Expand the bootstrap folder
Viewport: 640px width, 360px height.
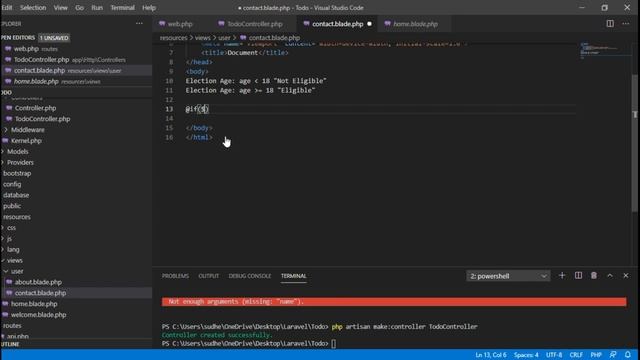[x=76, y=173]
